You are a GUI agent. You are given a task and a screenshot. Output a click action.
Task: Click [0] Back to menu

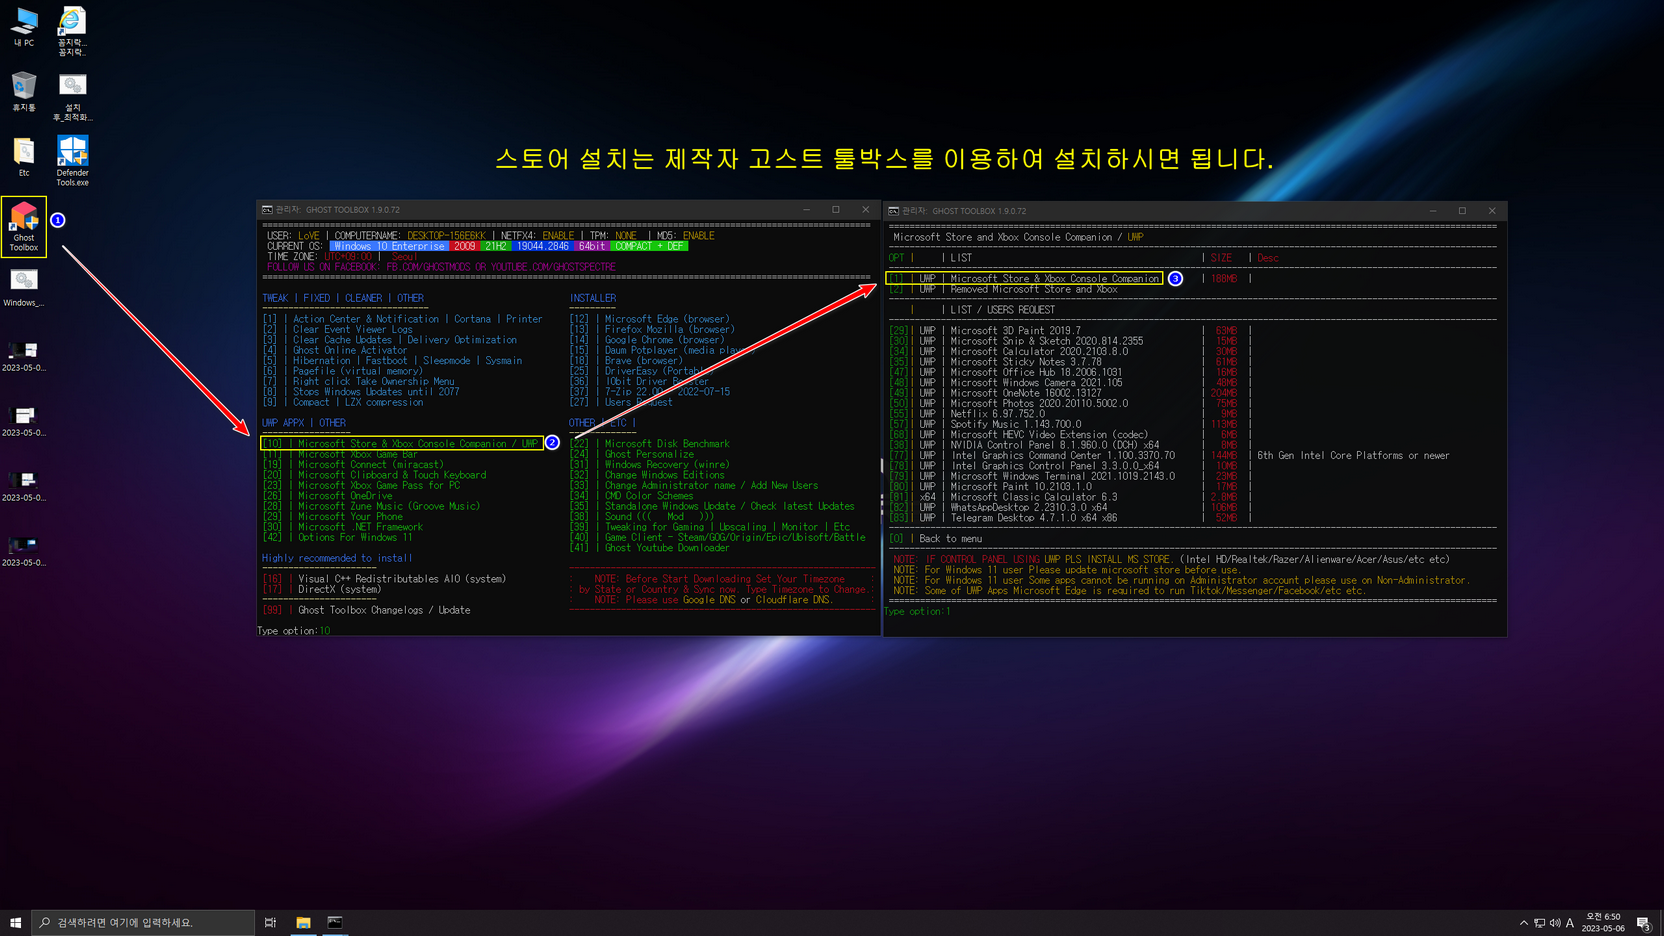click(x=935, y=538)
